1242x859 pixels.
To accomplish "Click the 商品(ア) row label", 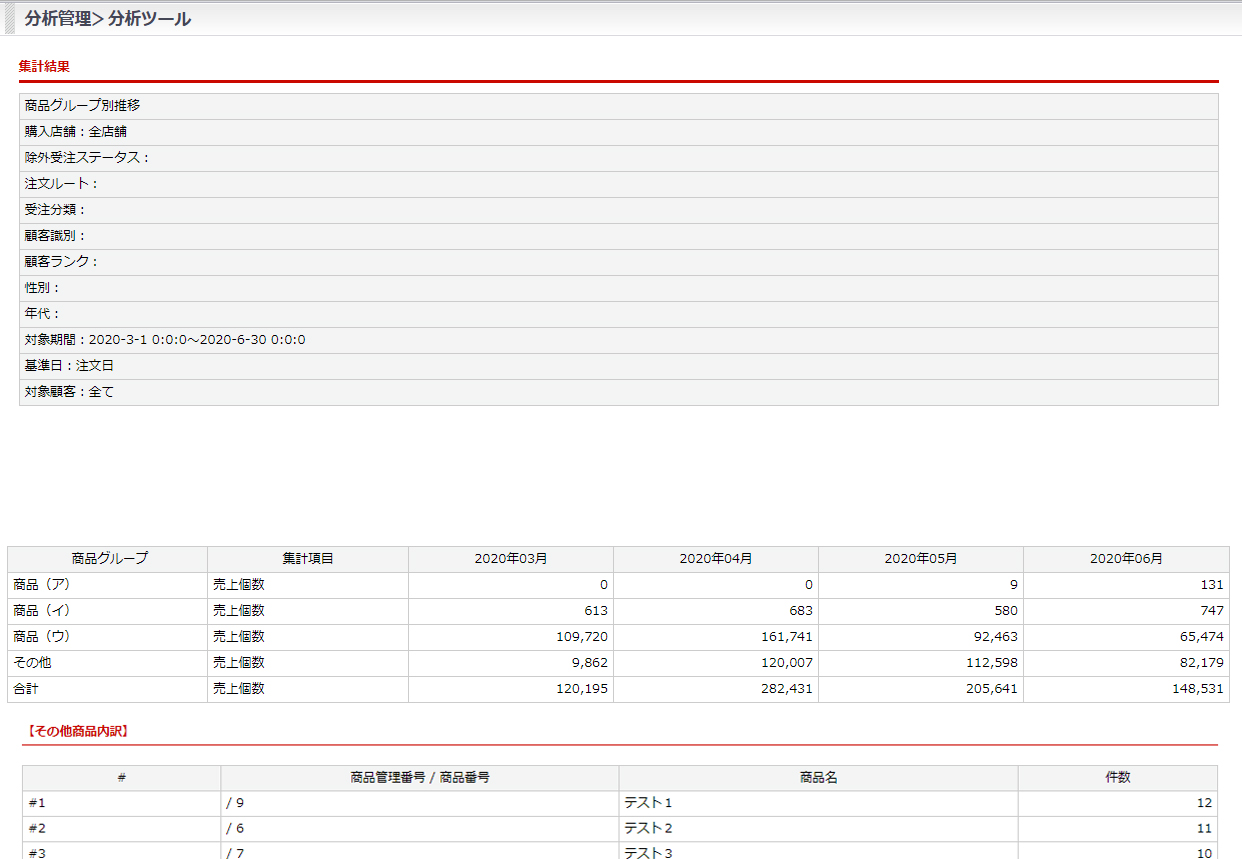I will point(42,585).
